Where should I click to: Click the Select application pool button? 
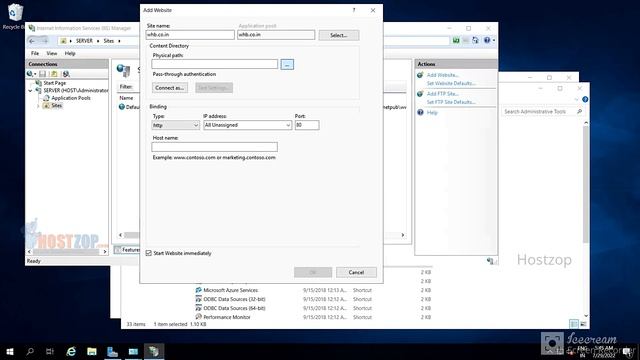339,35
